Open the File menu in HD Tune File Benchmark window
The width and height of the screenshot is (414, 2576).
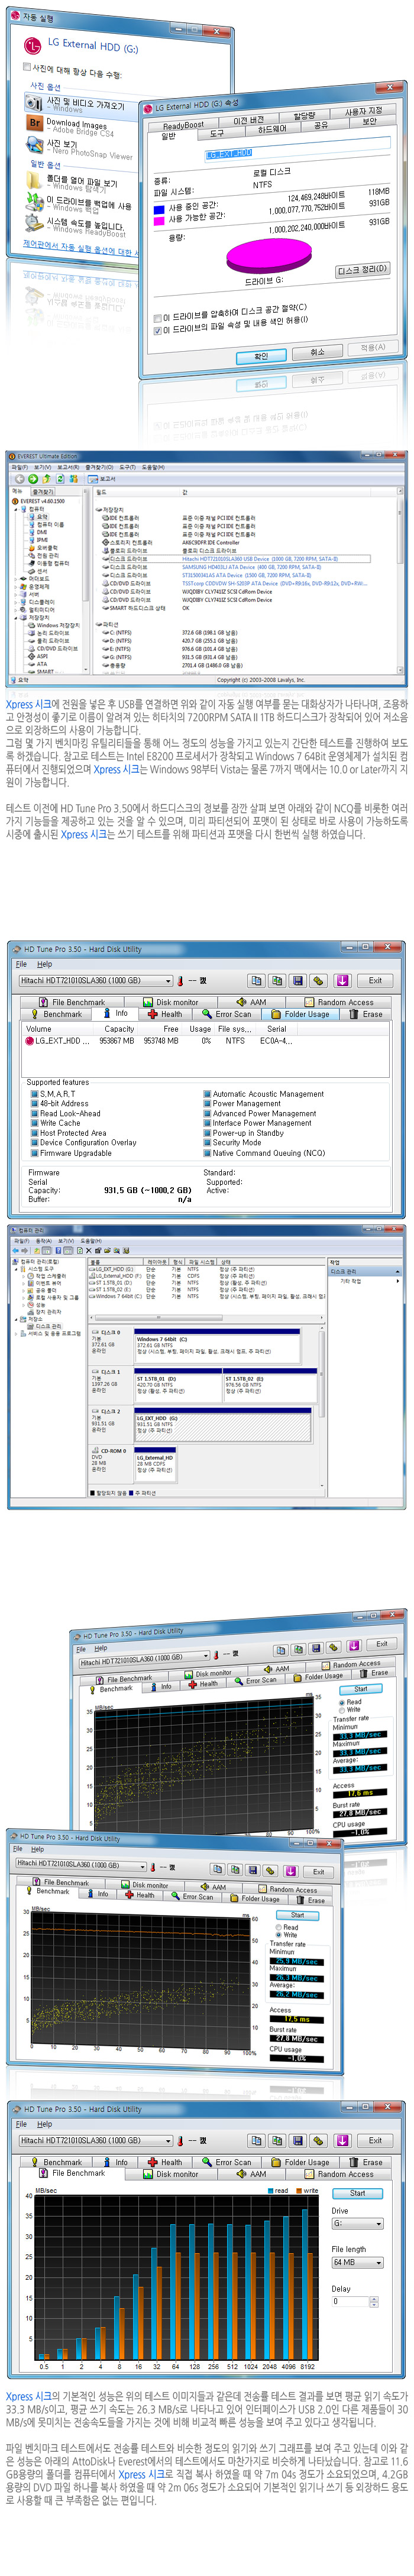pyautogui.click(x=21, y=2124)
